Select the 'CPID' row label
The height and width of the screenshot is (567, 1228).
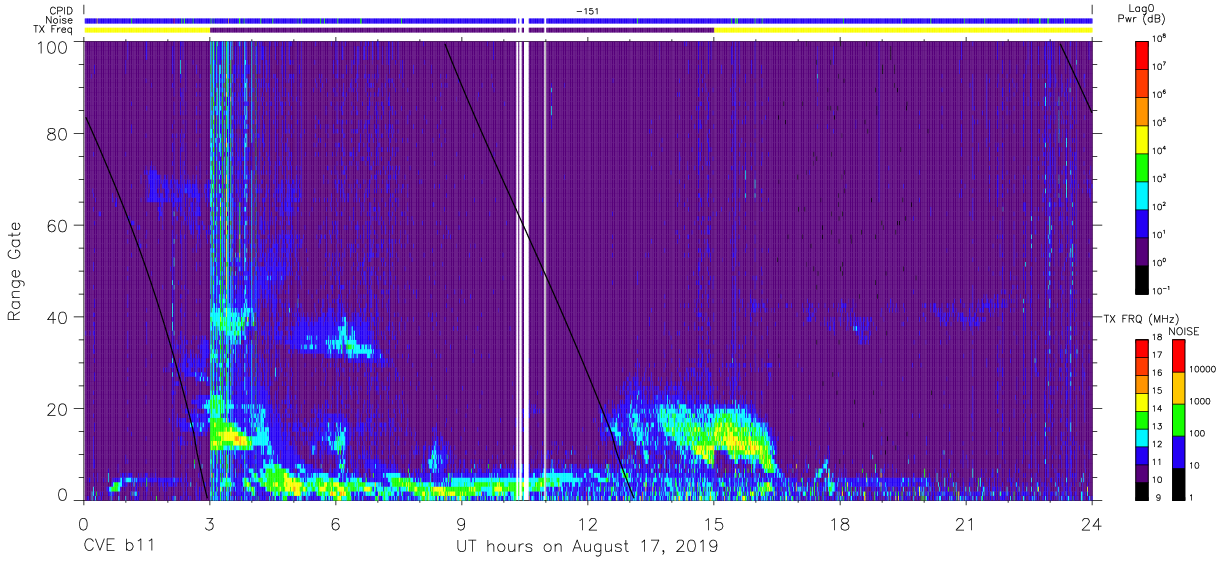(61, 10)
